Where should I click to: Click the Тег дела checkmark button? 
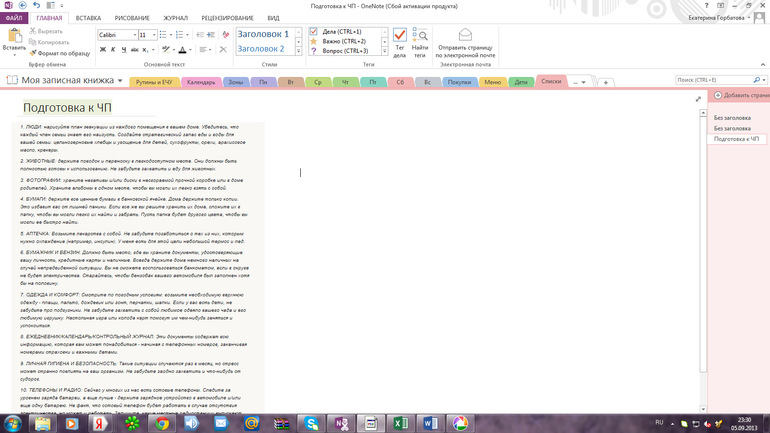[x=400, y=42]
